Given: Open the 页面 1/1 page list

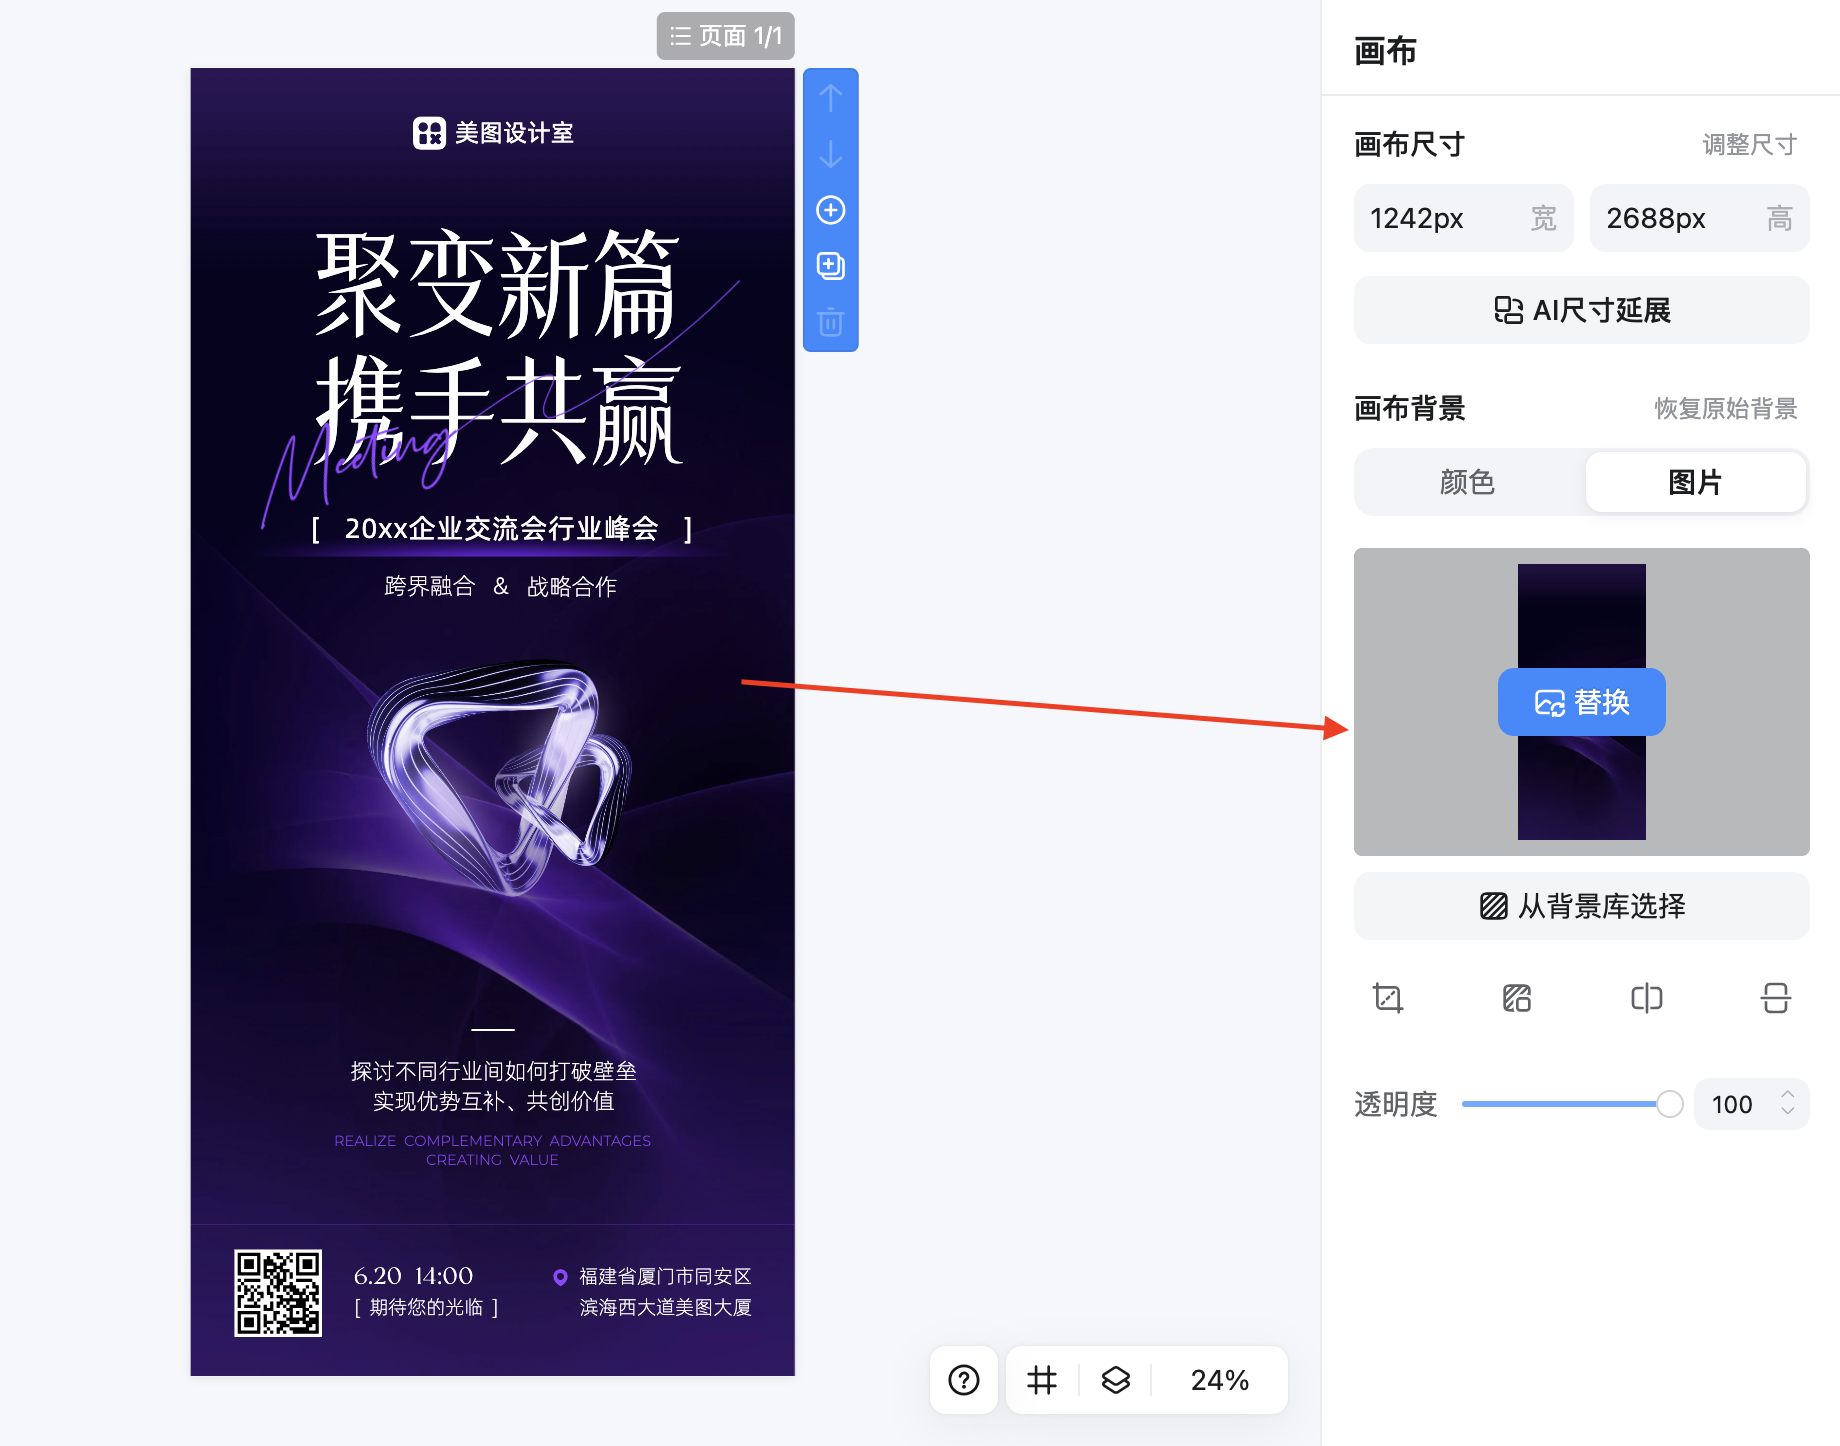Looking at the screenshot, I should click(725, 36).
